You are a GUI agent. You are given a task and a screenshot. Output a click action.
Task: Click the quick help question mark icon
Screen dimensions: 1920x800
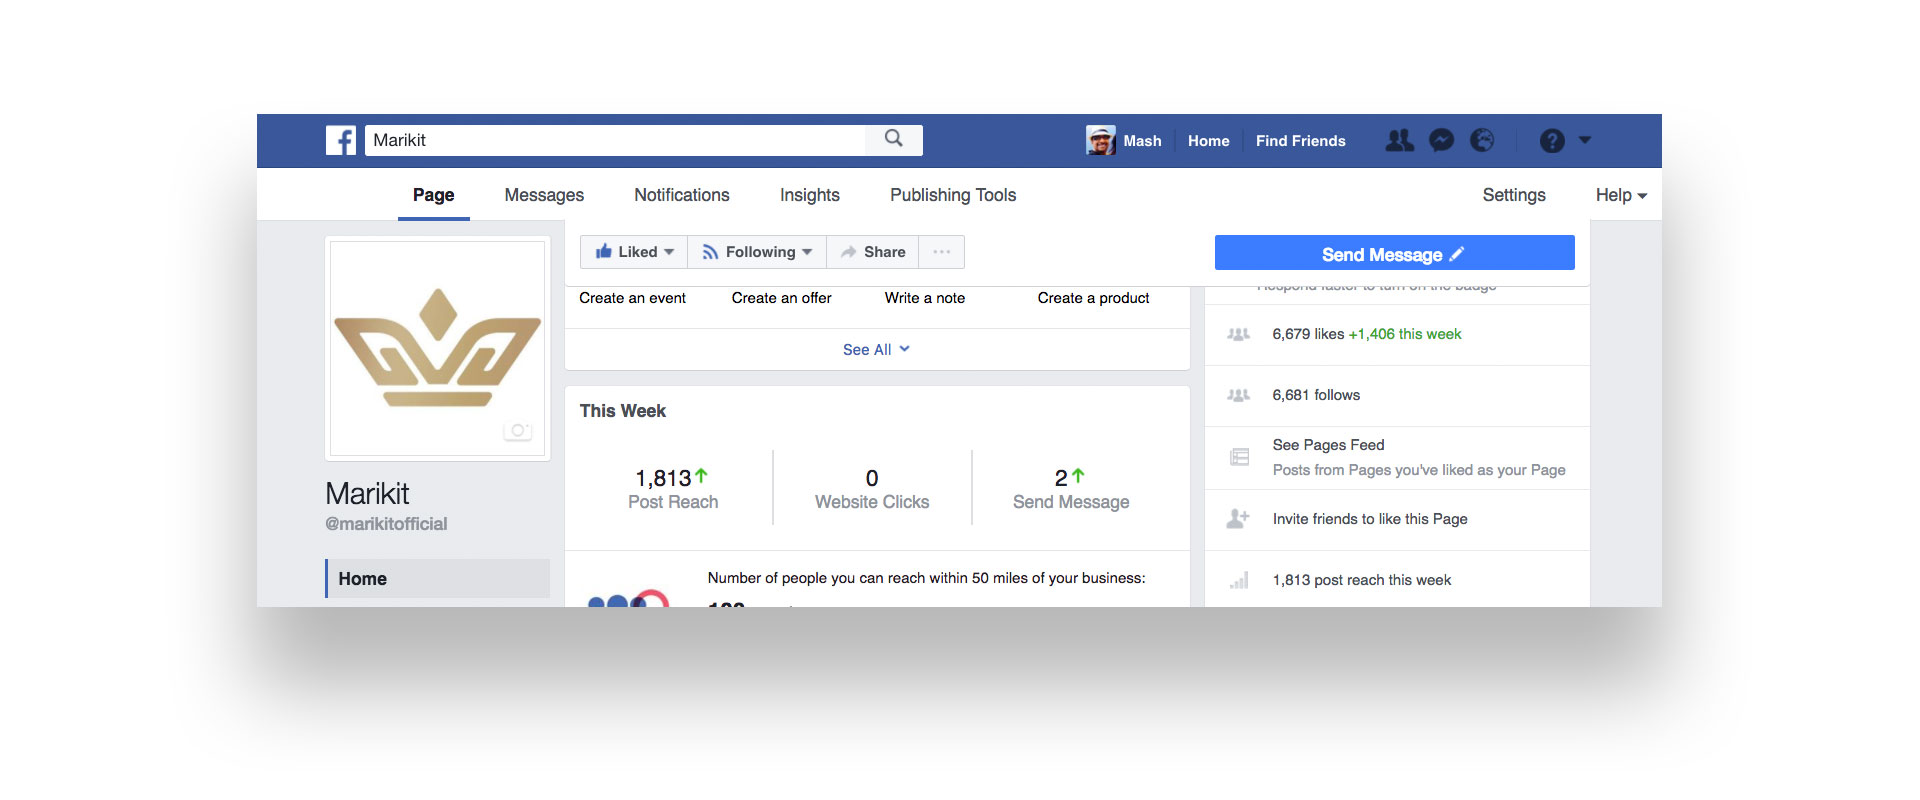coord(1551,141)
